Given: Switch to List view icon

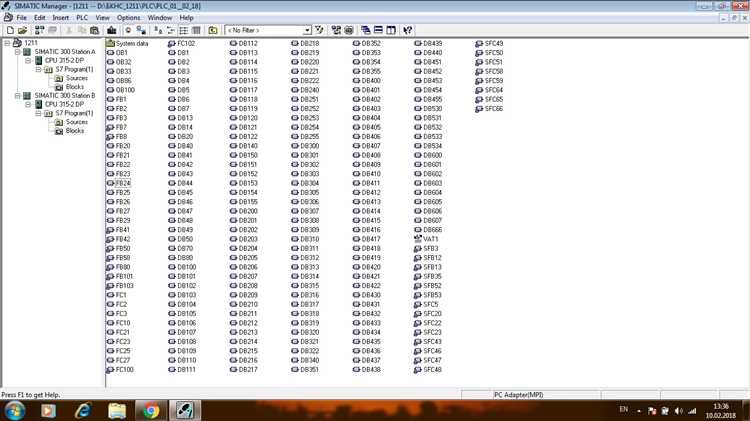Looking at the screenshot, I should 183,30.
